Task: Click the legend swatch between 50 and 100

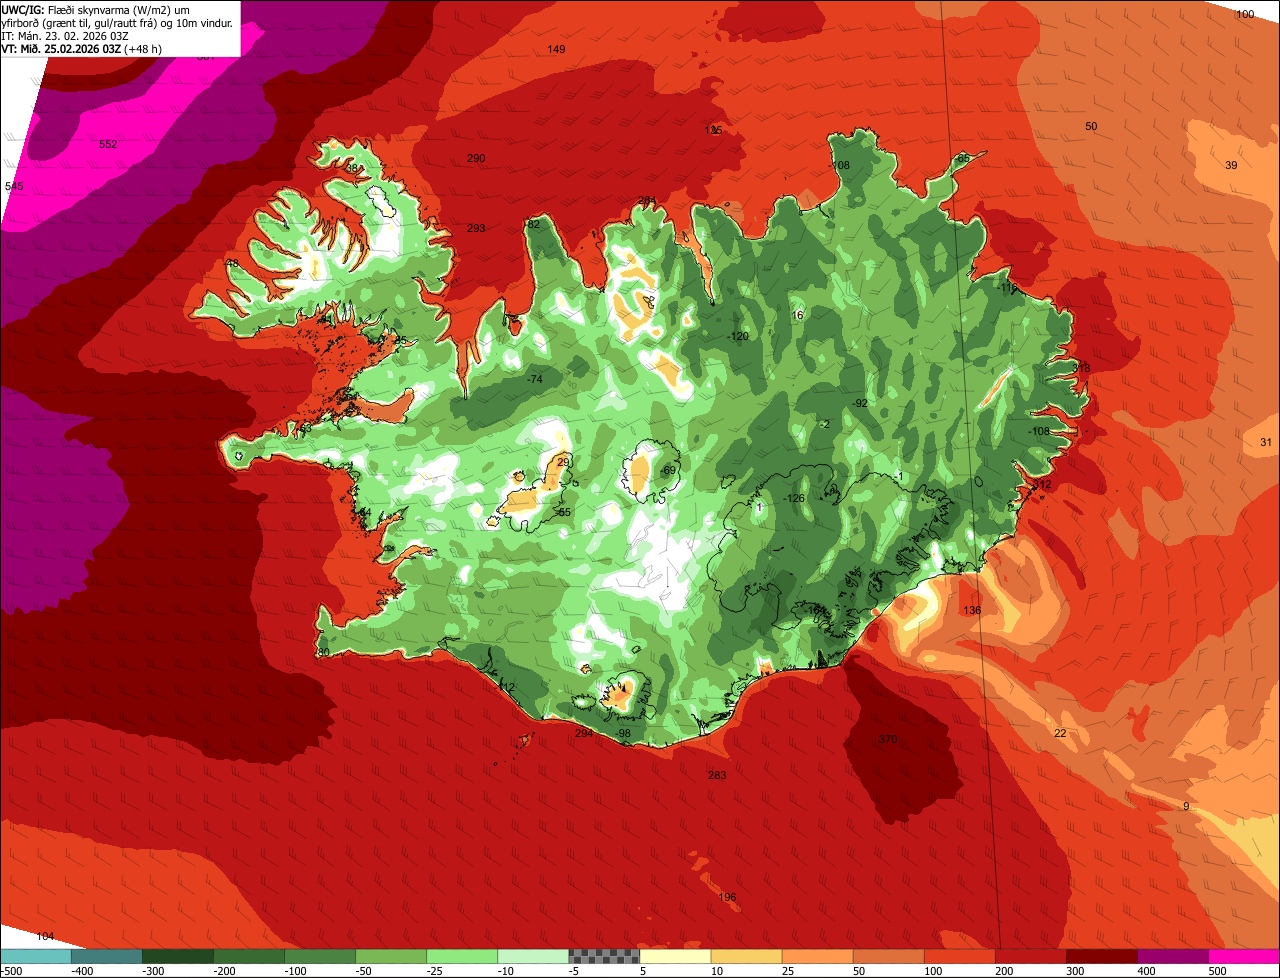Action: [x=888, y=956]
